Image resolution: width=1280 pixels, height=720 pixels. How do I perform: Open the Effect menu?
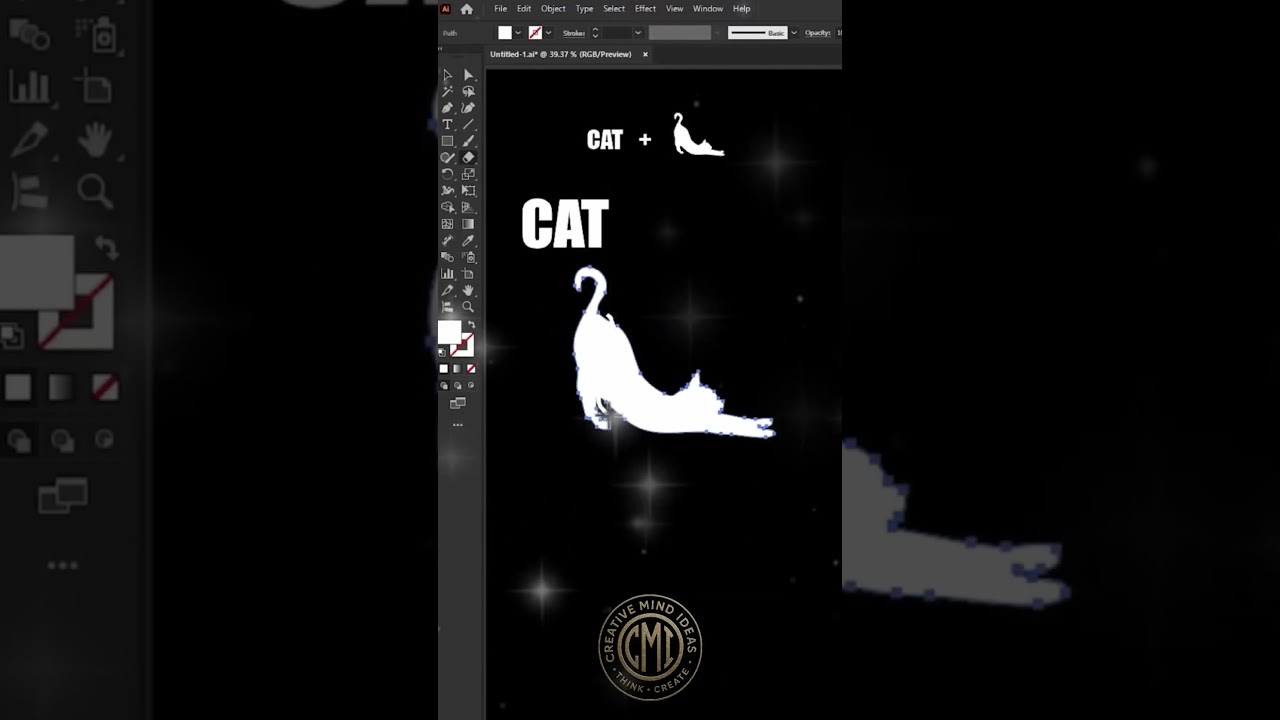point(645,9)
